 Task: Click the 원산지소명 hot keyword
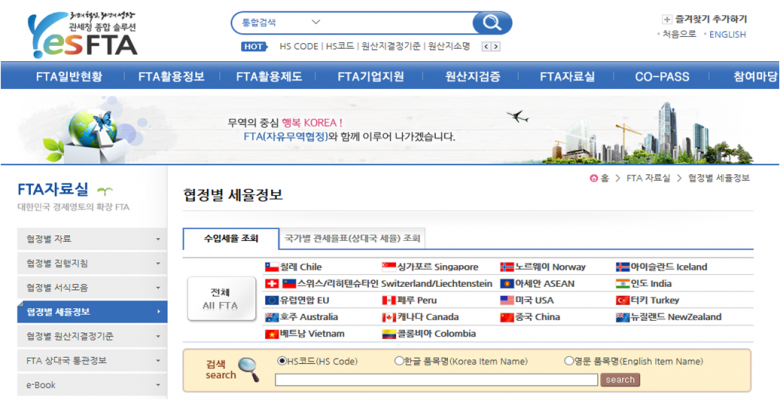click(x=449, y=47)
